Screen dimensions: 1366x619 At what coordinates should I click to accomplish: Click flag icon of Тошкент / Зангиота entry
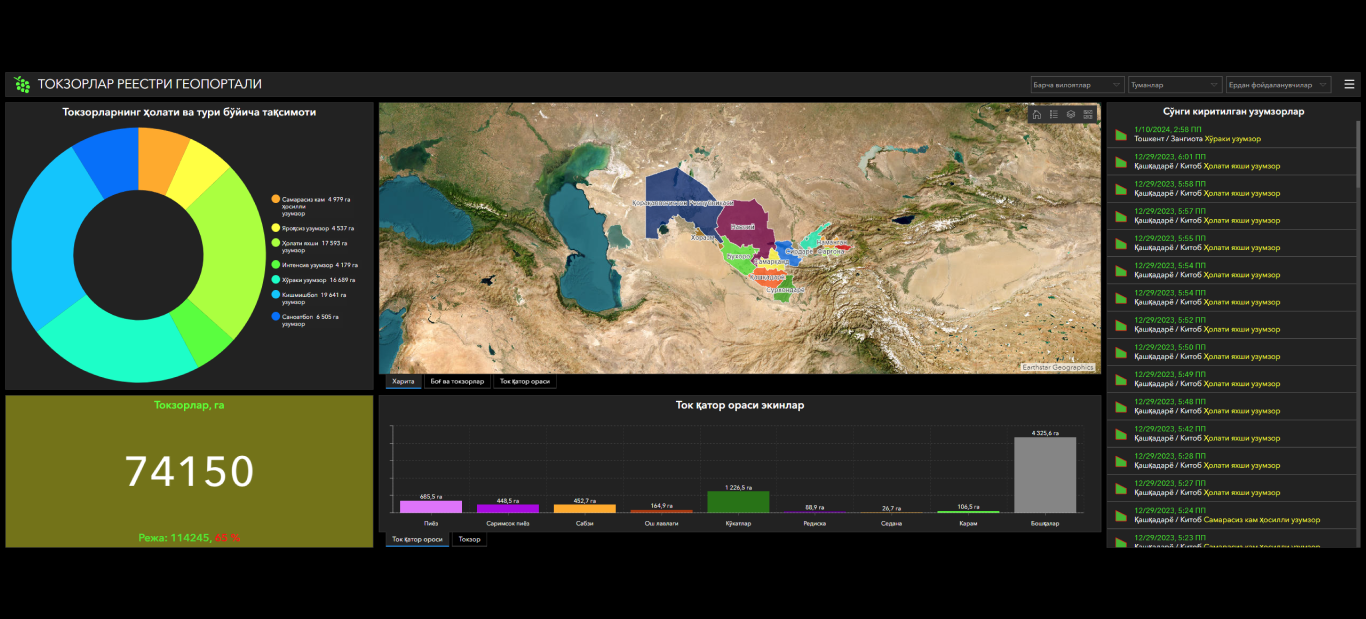[x=1121, y=134]
